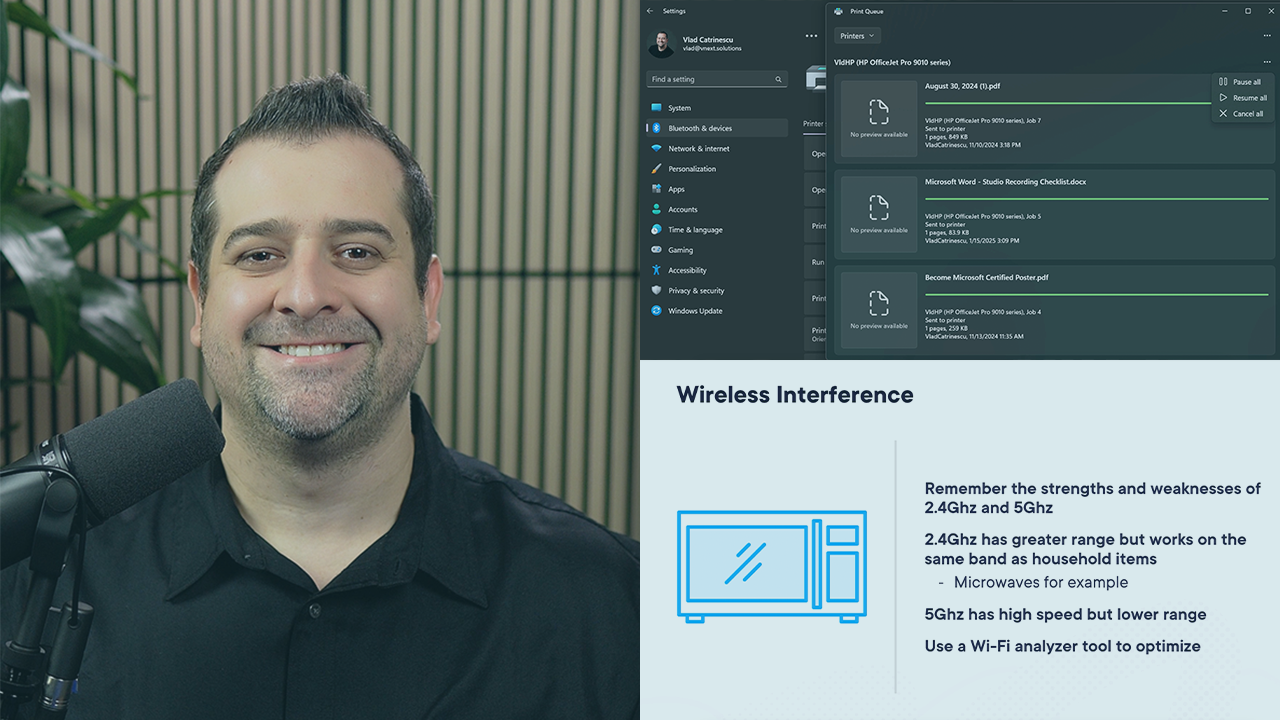1280x720 pixels.
Task: Click the Settings back arrow
Action: coord(650,11)
